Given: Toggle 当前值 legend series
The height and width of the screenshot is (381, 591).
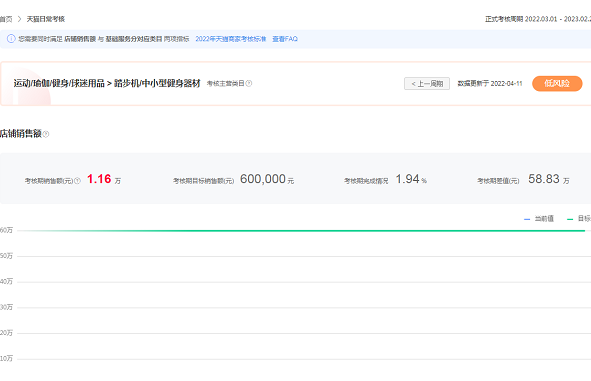Looking at the screenshot, I should 539,219.
